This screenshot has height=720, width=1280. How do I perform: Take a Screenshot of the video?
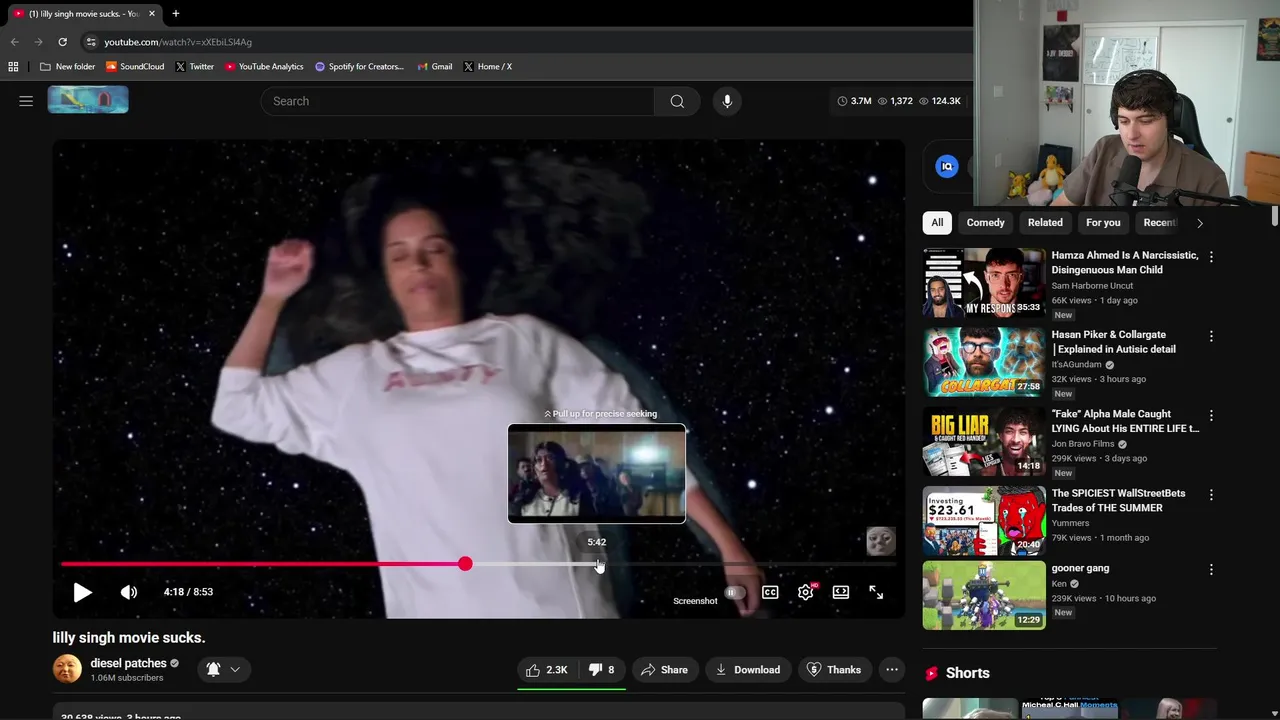[695, 601]
